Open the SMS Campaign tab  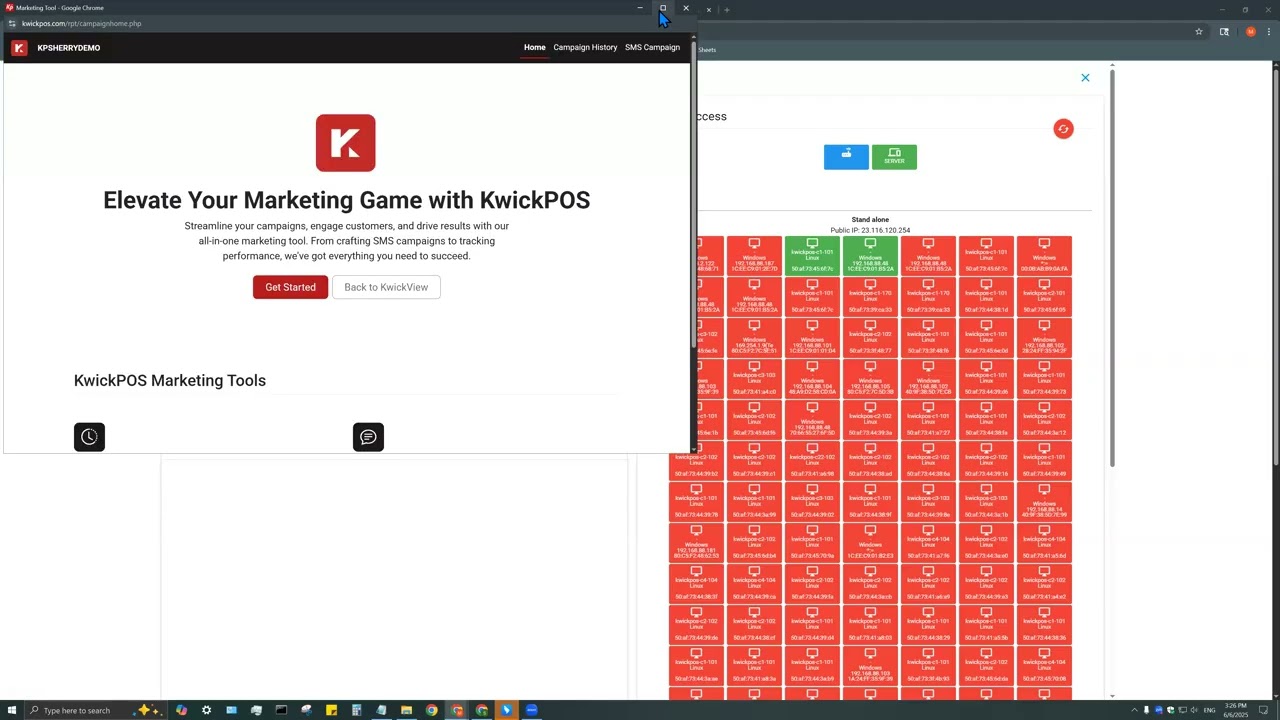(x=652, y=47)
